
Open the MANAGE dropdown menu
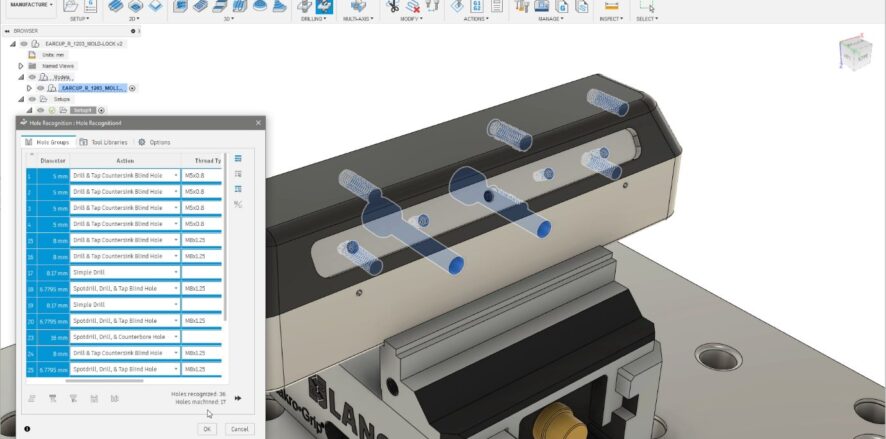551,19
